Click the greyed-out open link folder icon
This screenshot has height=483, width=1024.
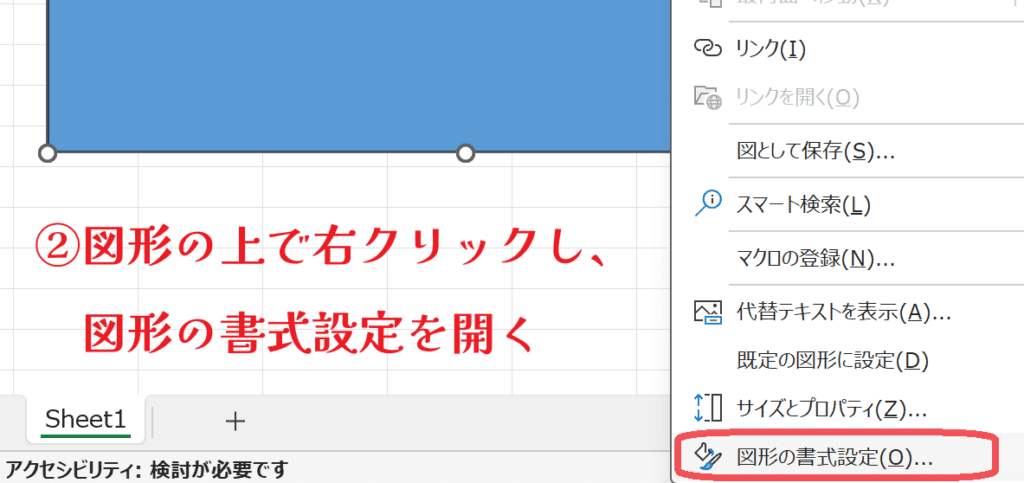(x=707, y=97)
